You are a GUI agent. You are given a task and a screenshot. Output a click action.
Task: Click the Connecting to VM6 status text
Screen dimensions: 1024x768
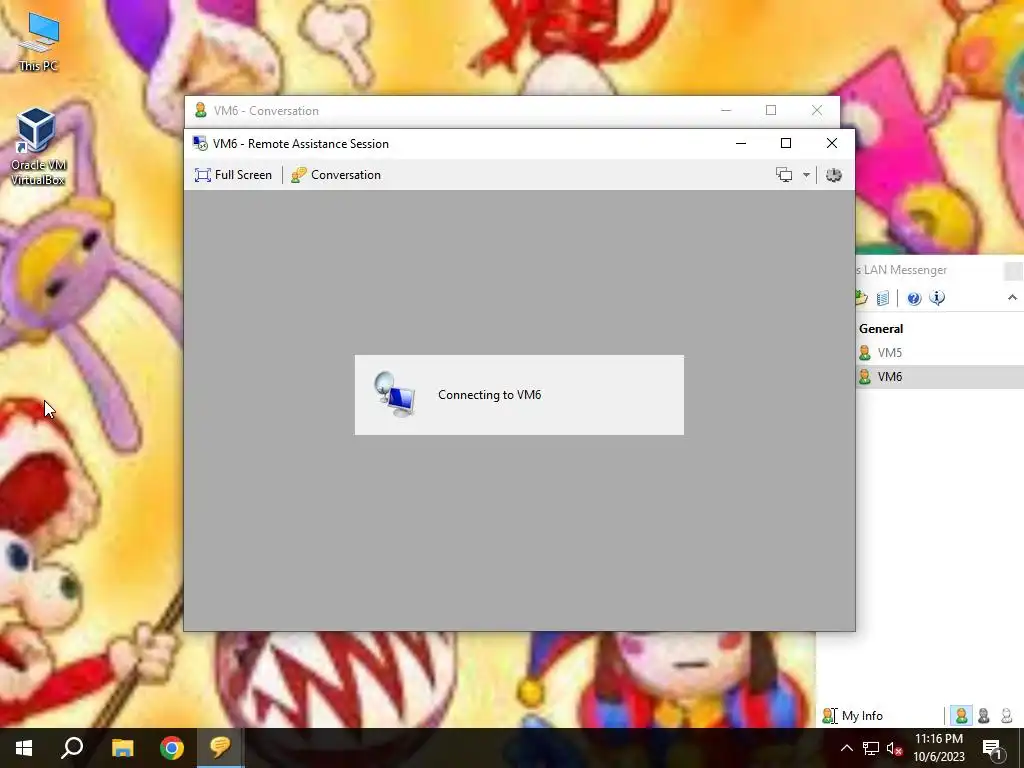(x=489, y=395)
